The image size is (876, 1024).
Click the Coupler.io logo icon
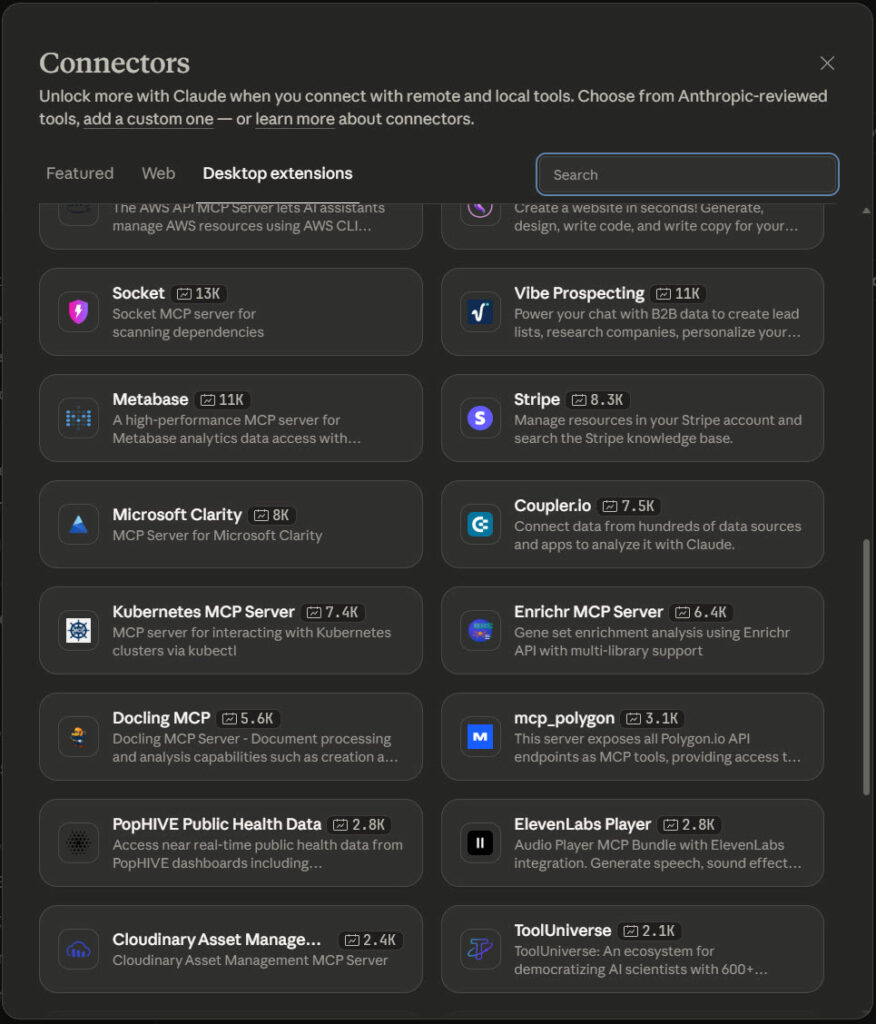[480, 524]
